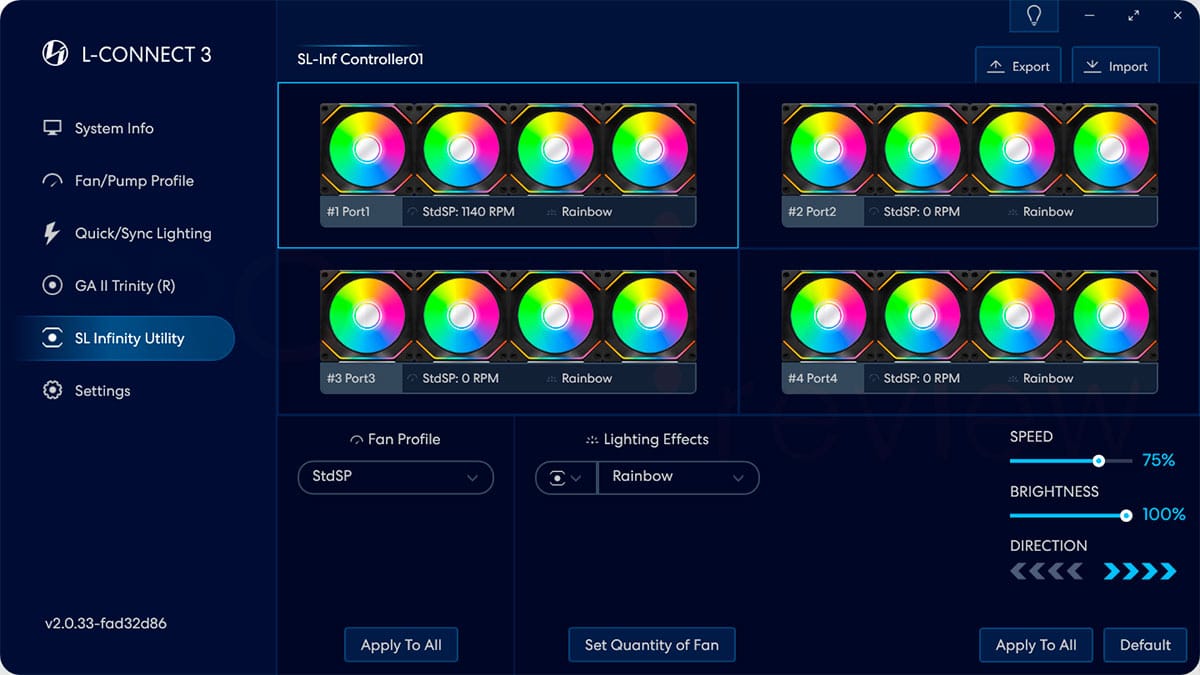This screenshot has width=1200, height=675.
Task: Switch to the SL-Inf Controller01 tab
Action: [x=360, y=59]
